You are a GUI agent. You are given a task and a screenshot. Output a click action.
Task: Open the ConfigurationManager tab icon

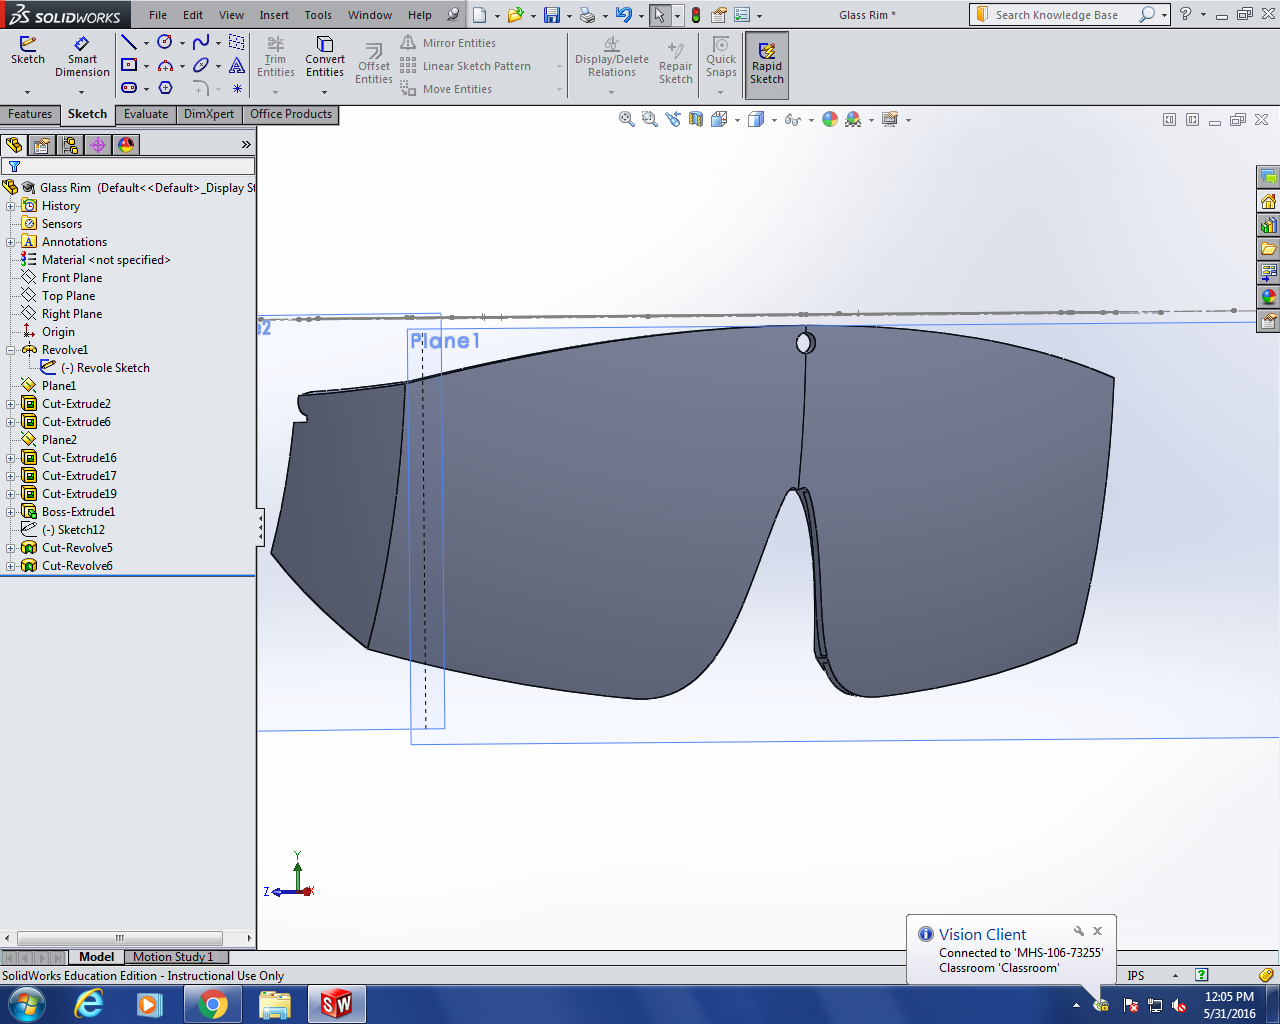click(70, 145)
